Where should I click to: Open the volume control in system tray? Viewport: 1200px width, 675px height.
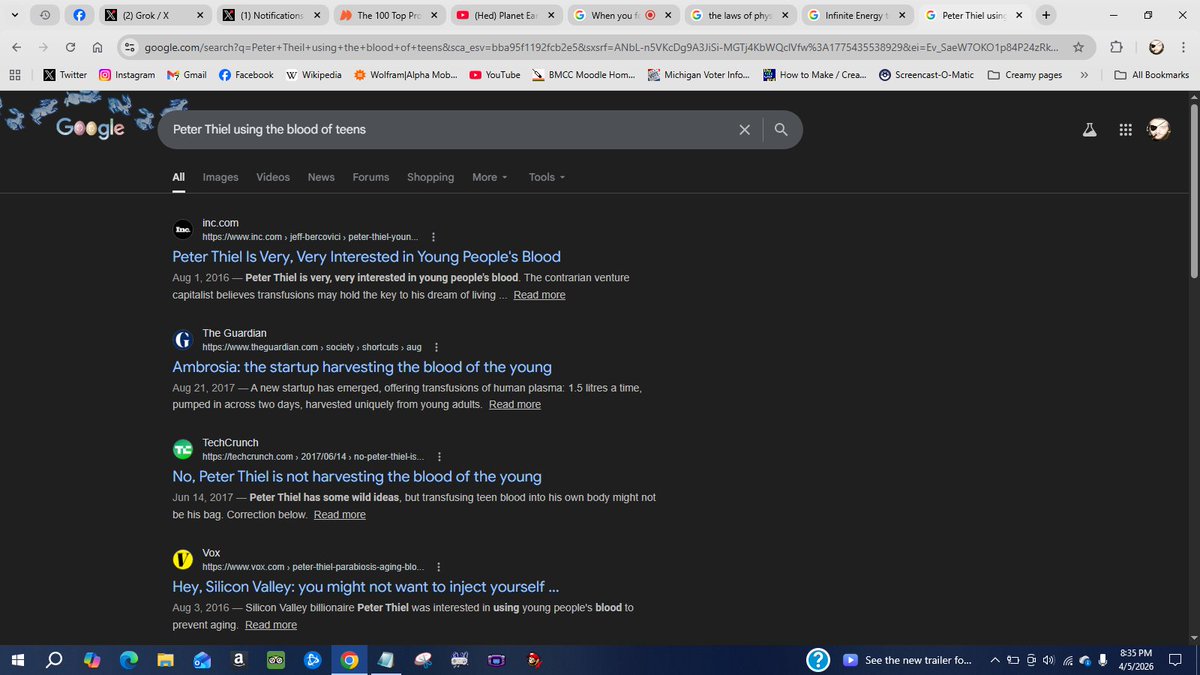[1048, 660]
